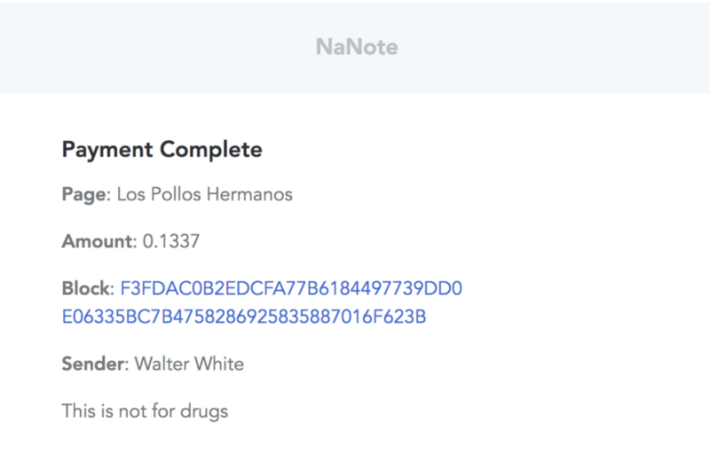Open block hash line starting E06335BC
Screen dimensions: 710x462
click(244, 317)
